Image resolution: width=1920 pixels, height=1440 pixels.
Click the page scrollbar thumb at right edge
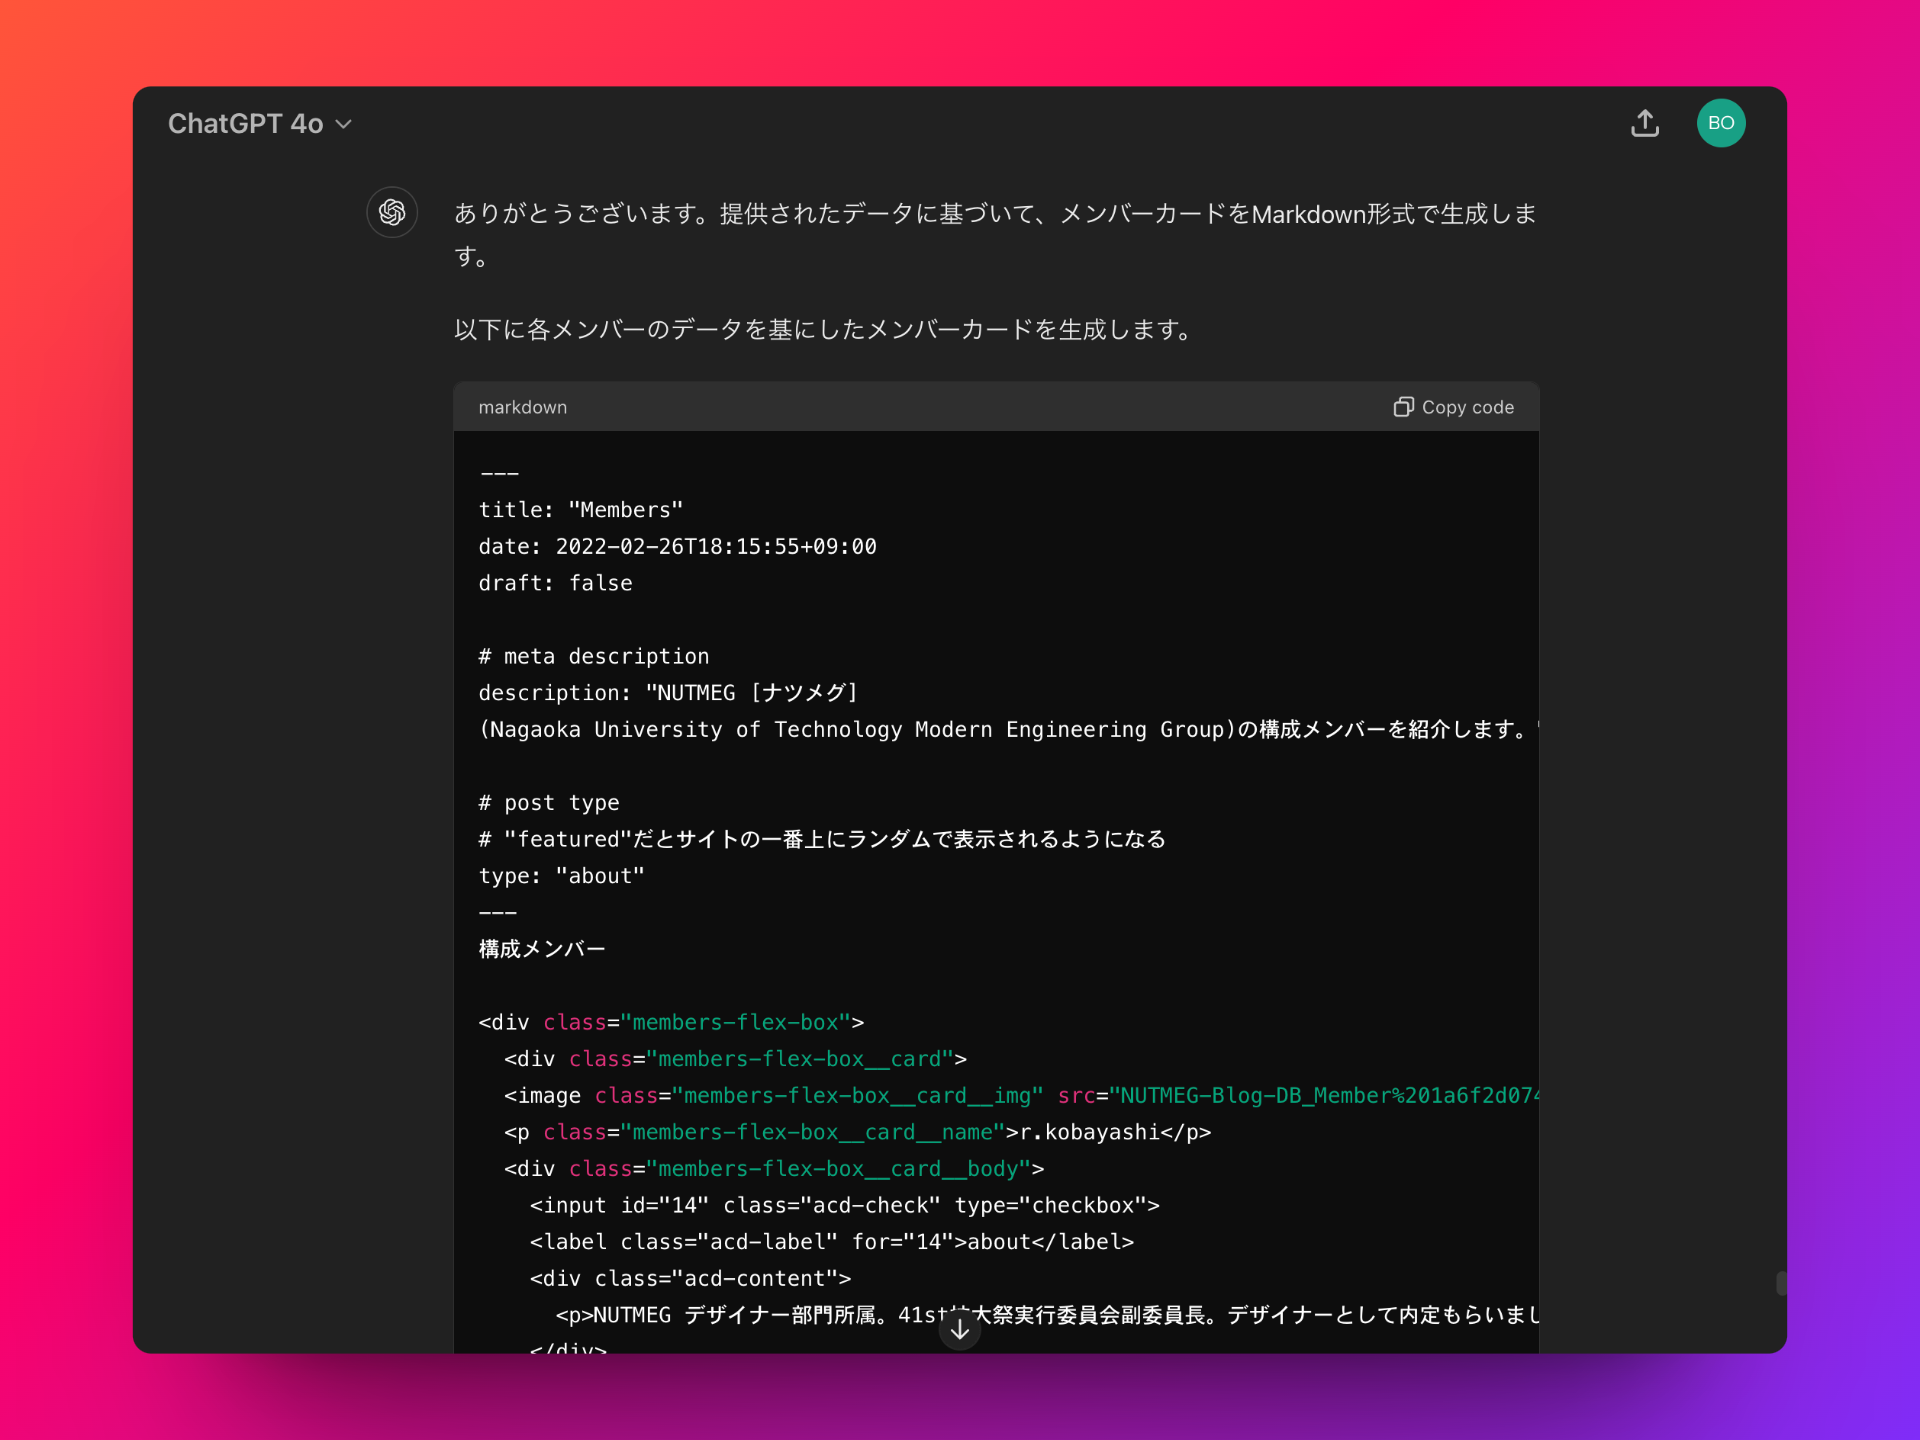pyautogui.click(x=1781, y=1283)
